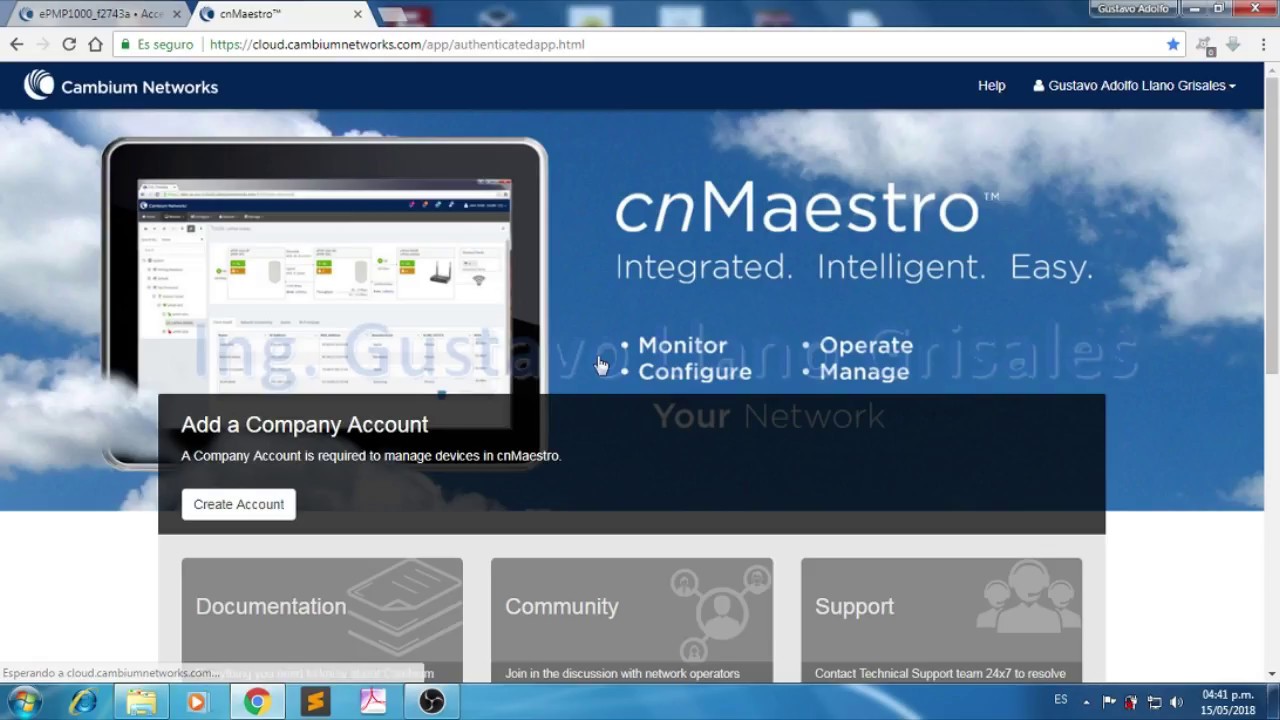The image size is (1280, 720).
Task: Open OBS Studio from the taskbar
Action: click(x=431, y=702)
